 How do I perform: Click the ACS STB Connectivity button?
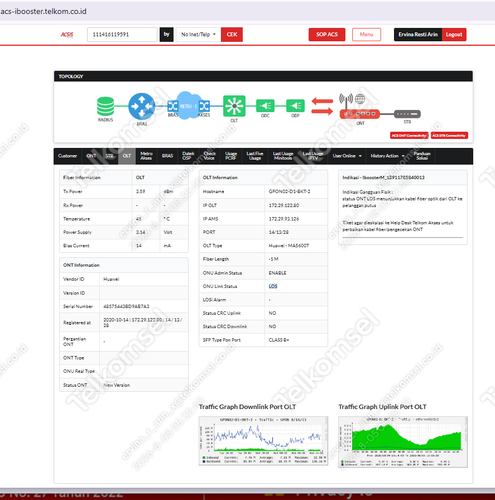[x=449, y=135]
